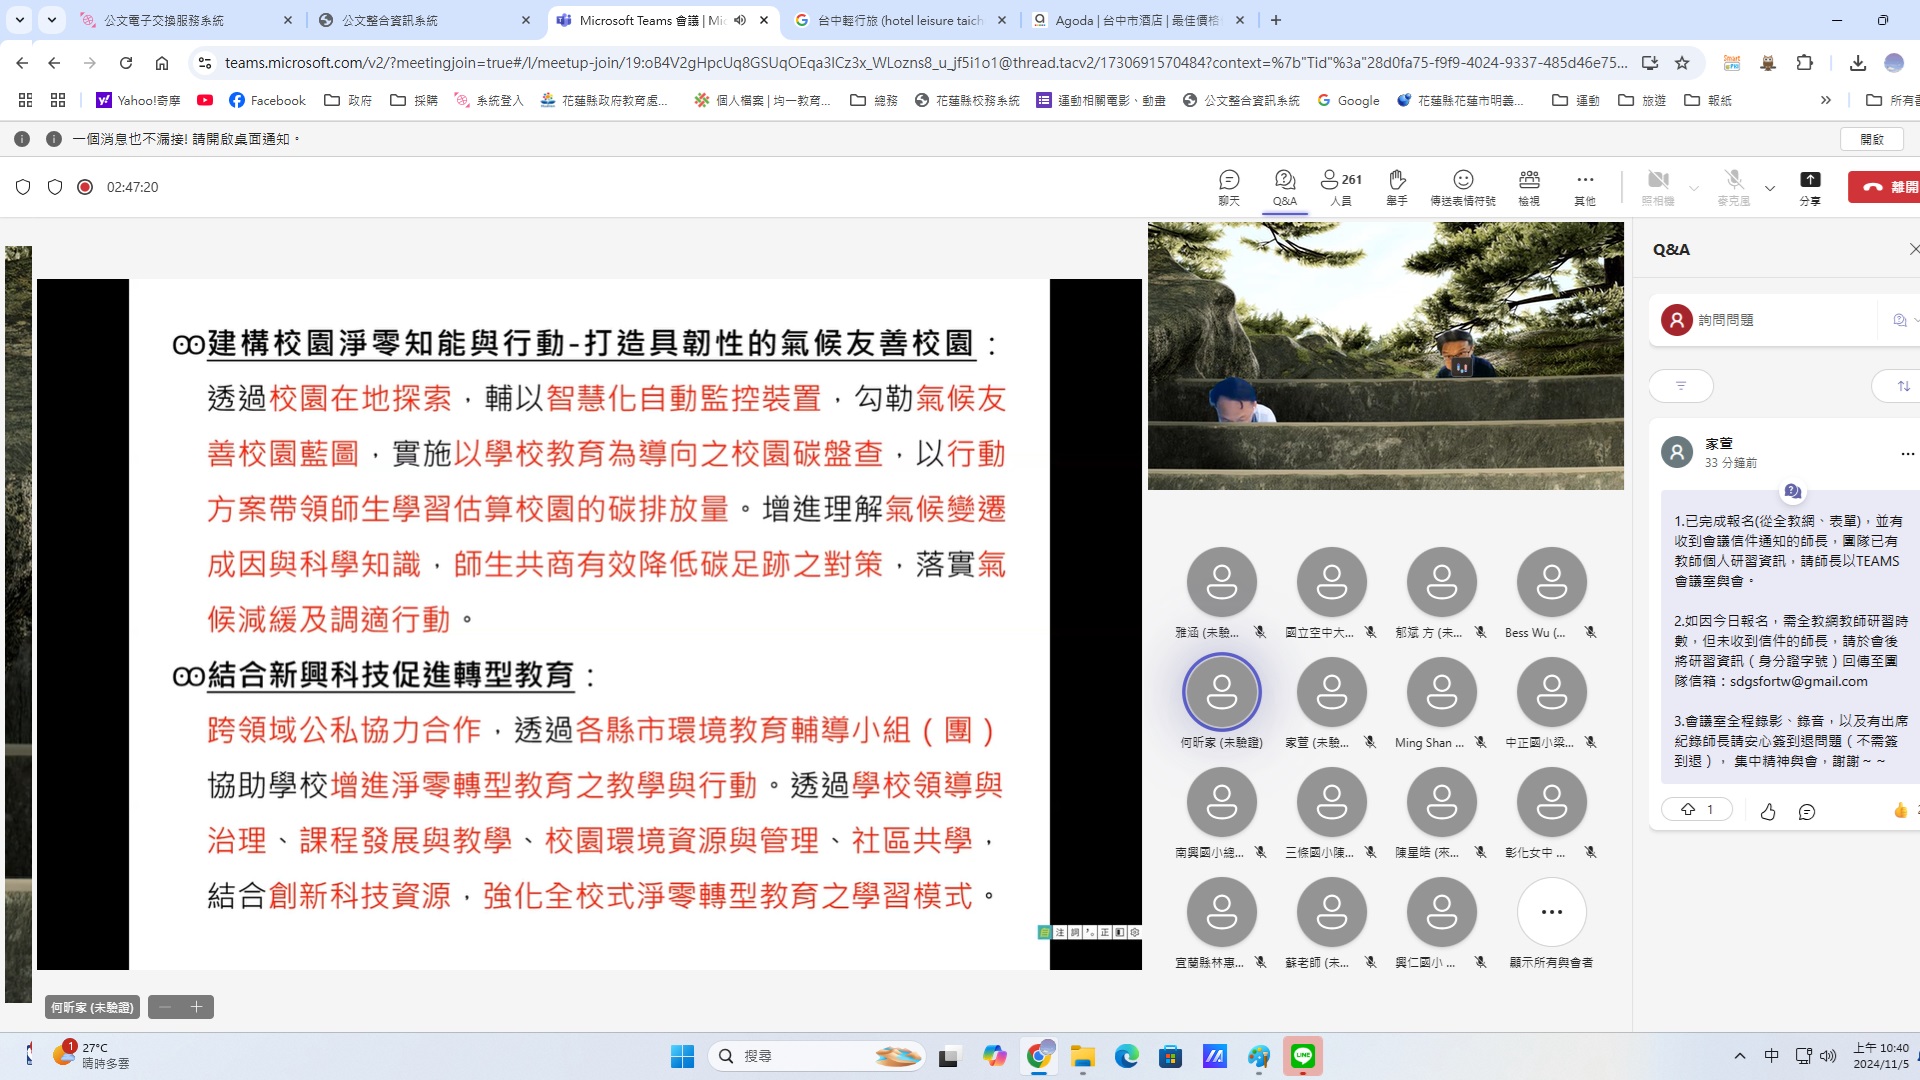
Task: Click the Share screen icon
Action: pyautogui.click(x=1810, y=186)
